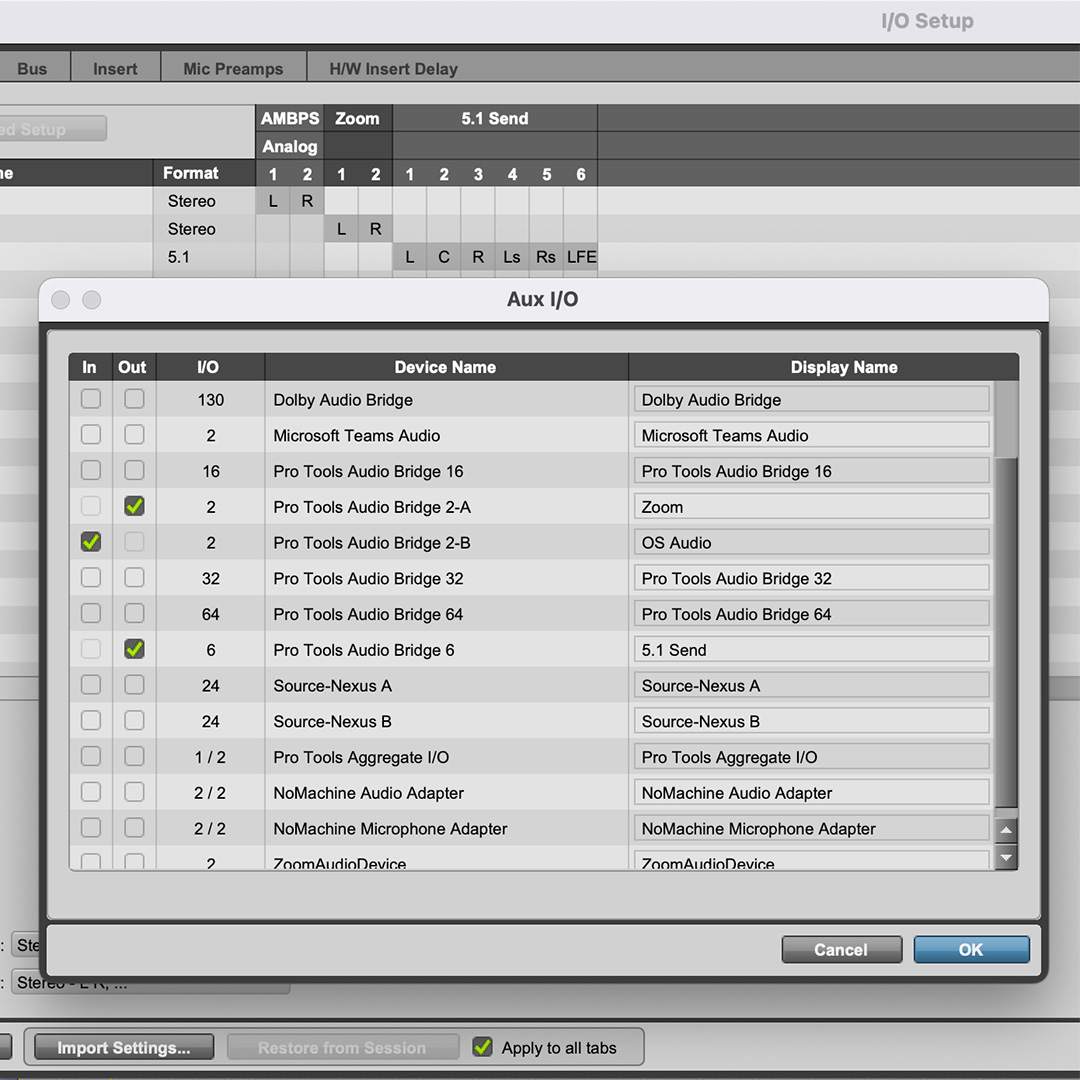The image size is (1080, 1080).
Task: Enable In for Dolby Audio Bridge
Action: pos(91,399)
